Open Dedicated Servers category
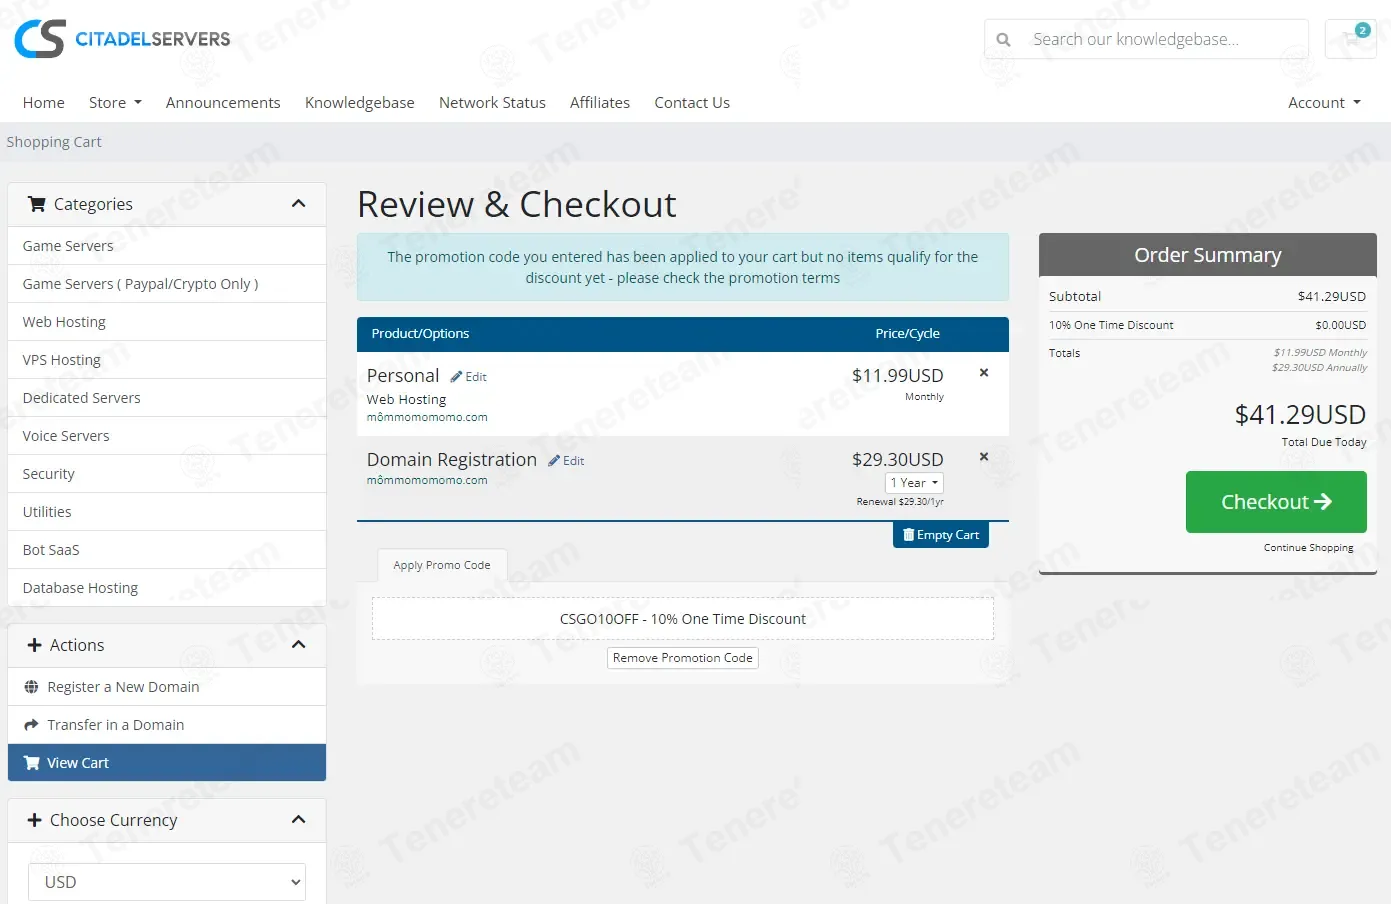The width and height of the screenshot is (1391, 904). [167, 398]
